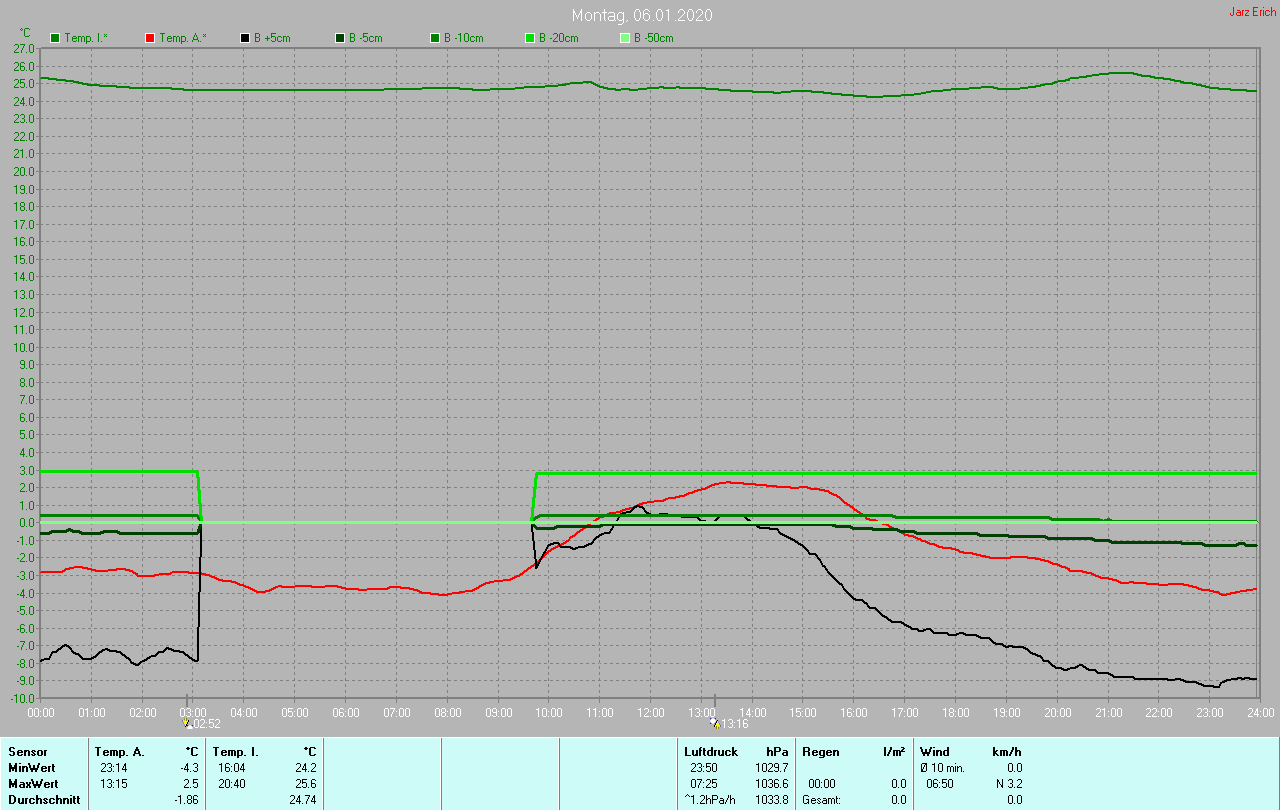
Task: Click the rain time '00:00' in table
Action: [x=822, y=783]
